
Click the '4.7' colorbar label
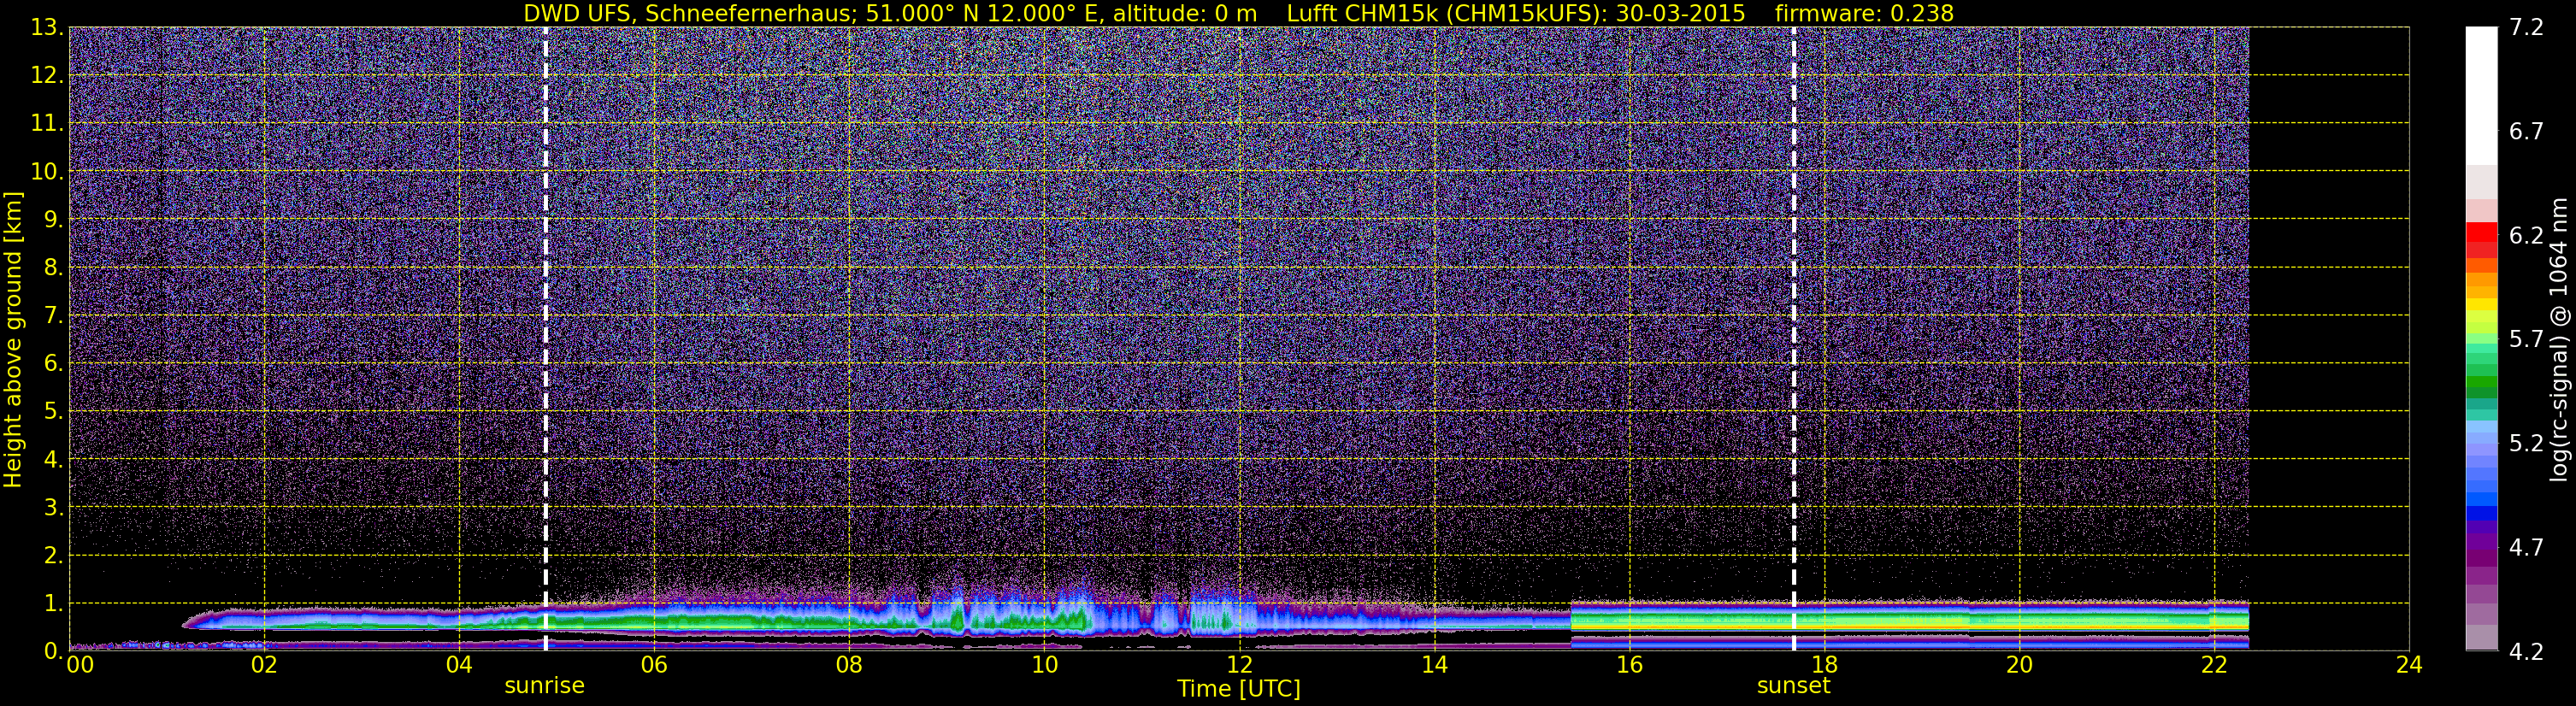(2526, 548)
